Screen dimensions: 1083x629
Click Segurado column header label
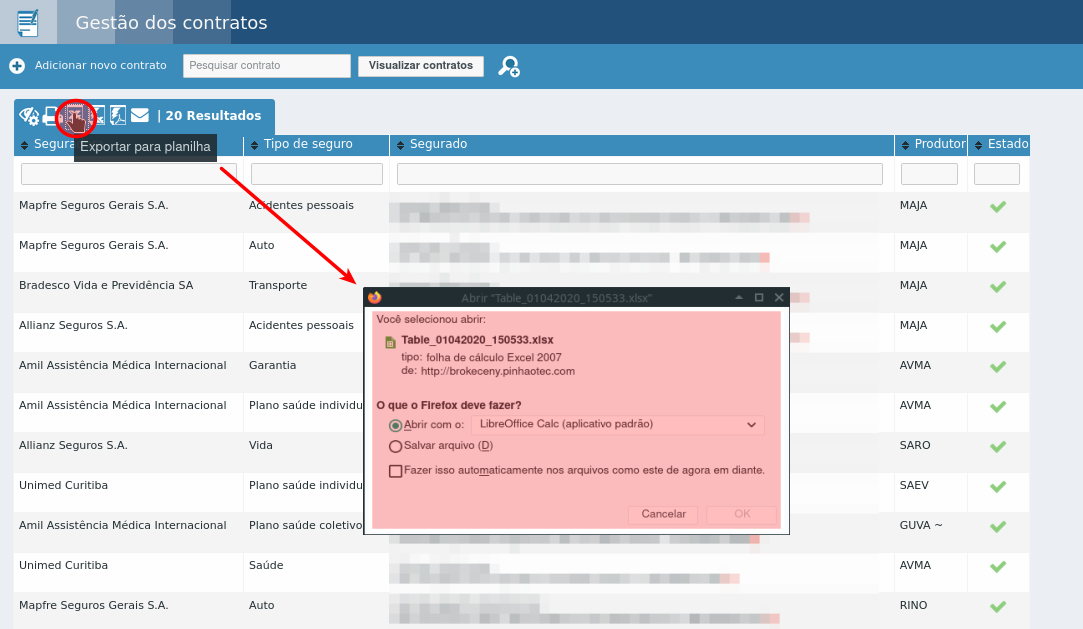pos(439,144)
